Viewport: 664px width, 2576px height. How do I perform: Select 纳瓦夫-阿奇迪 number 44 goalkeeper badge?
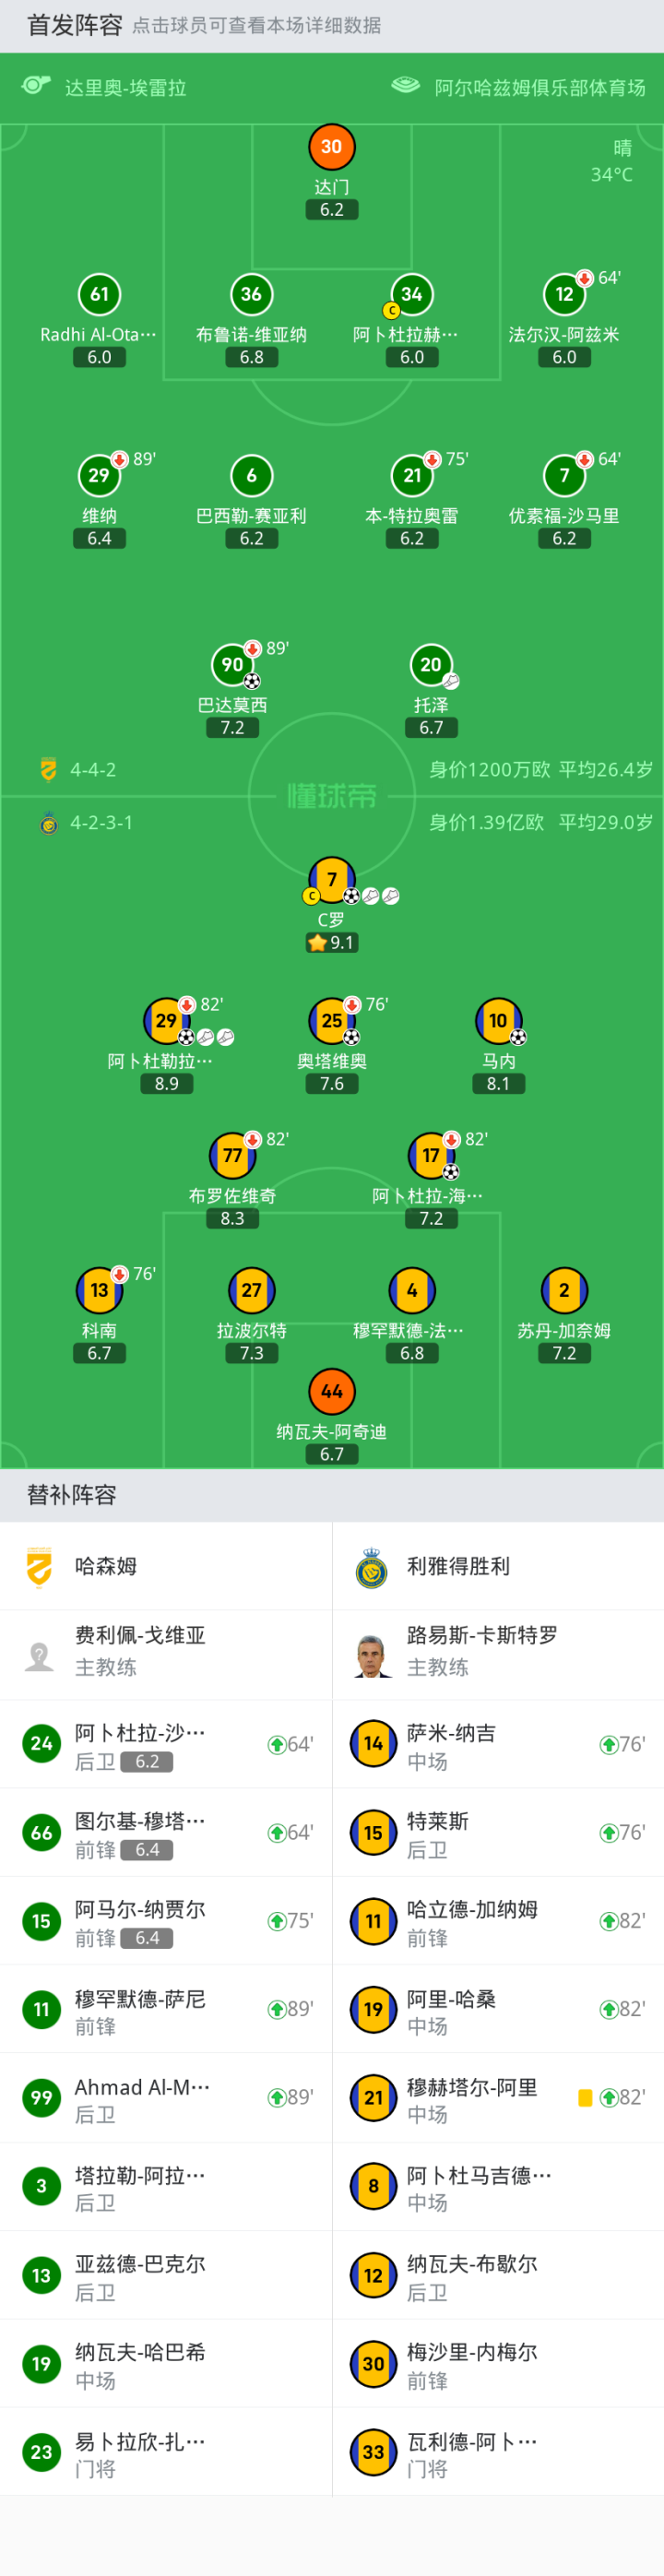[x=331, y=1391]
